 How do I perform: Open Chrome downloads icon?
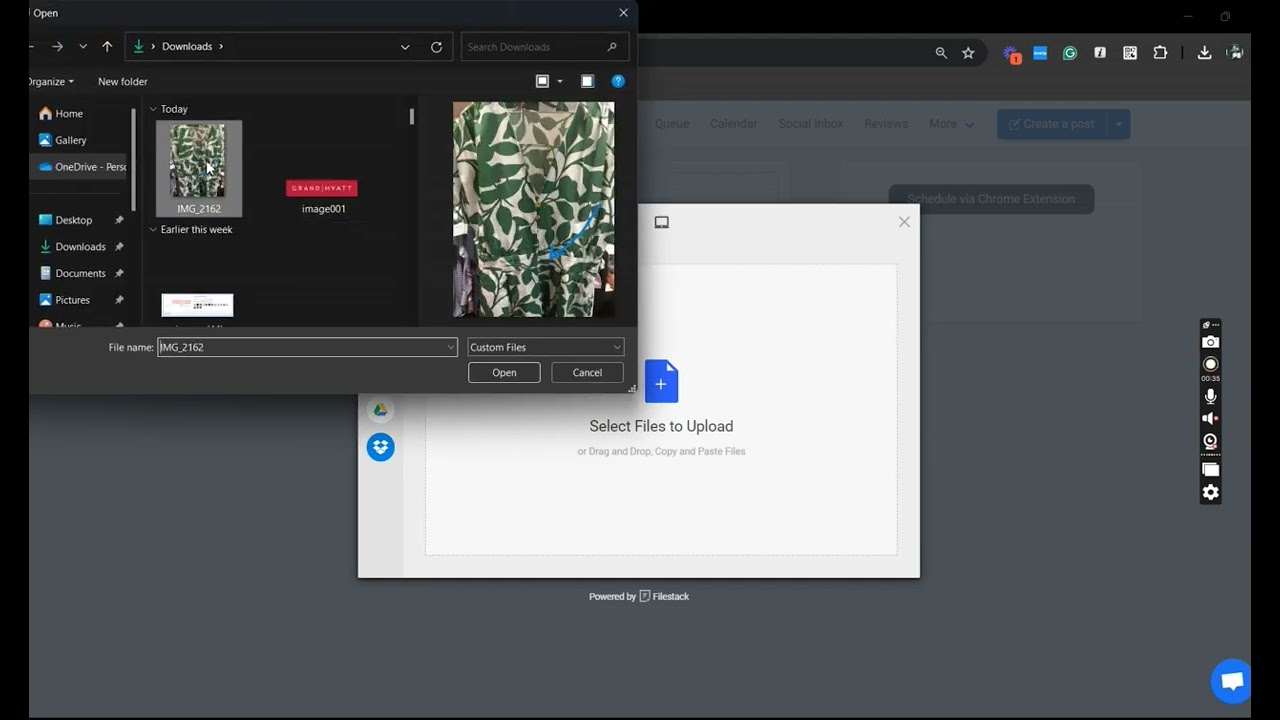[x=1205, y=53]
